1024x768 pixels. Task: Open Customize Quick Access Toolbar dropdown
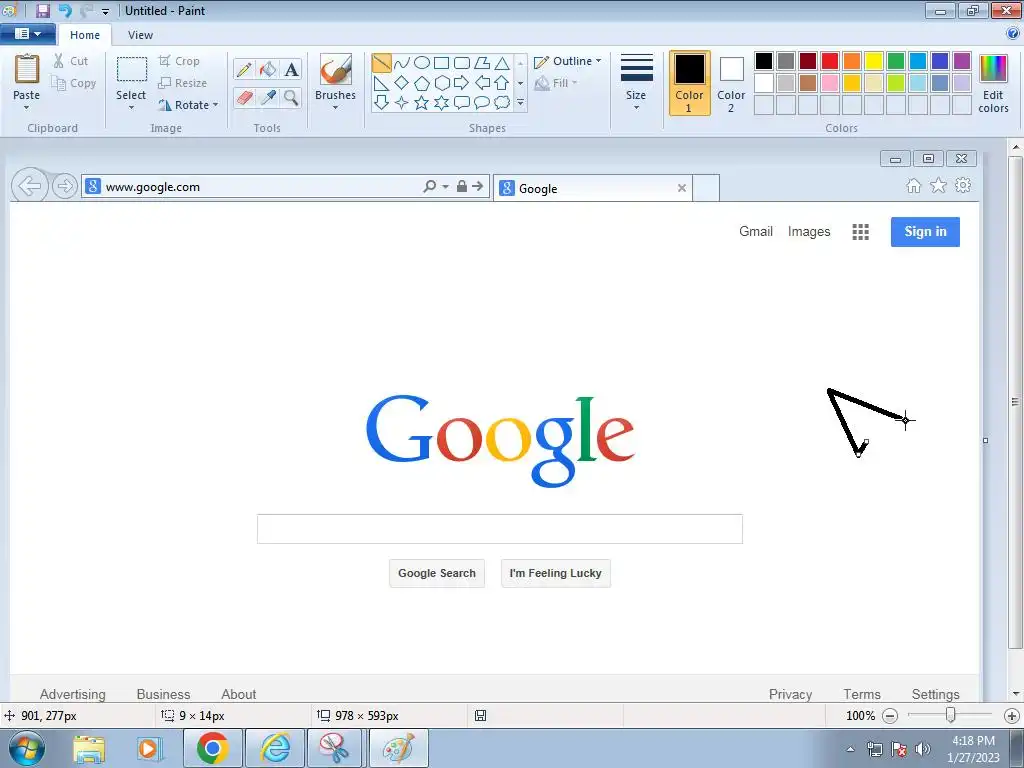(105, 11)
